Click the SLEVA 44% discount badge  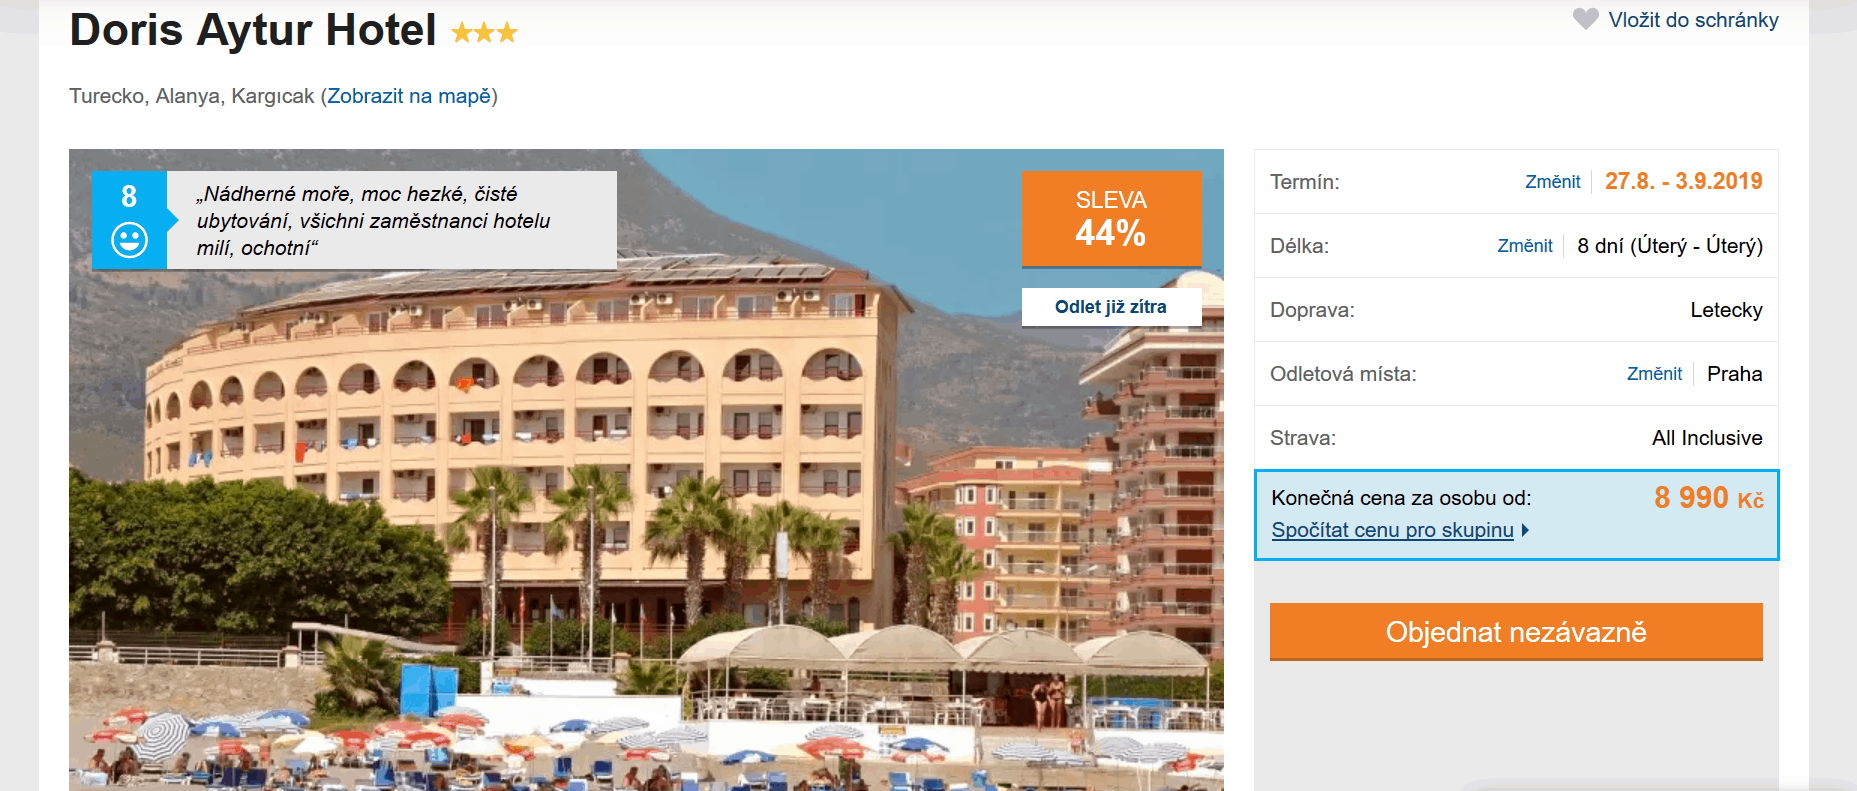tap(1111, 219)
